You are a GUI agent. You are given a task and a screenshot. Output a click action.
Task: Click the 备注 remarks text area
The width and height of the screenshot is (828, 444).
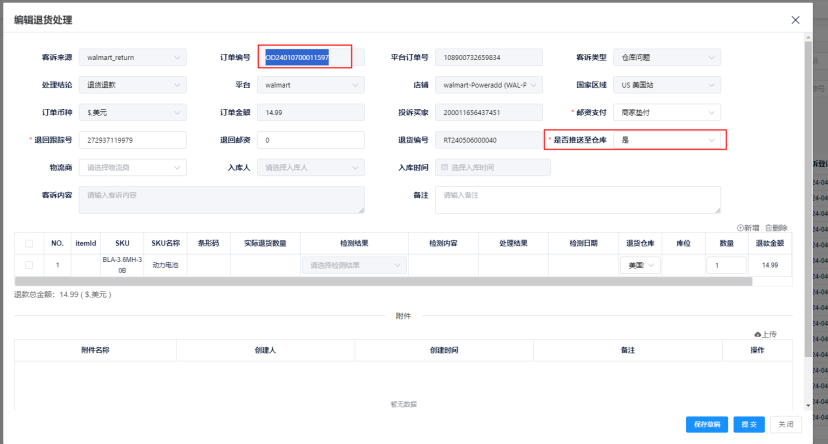[x=578, y=200]
